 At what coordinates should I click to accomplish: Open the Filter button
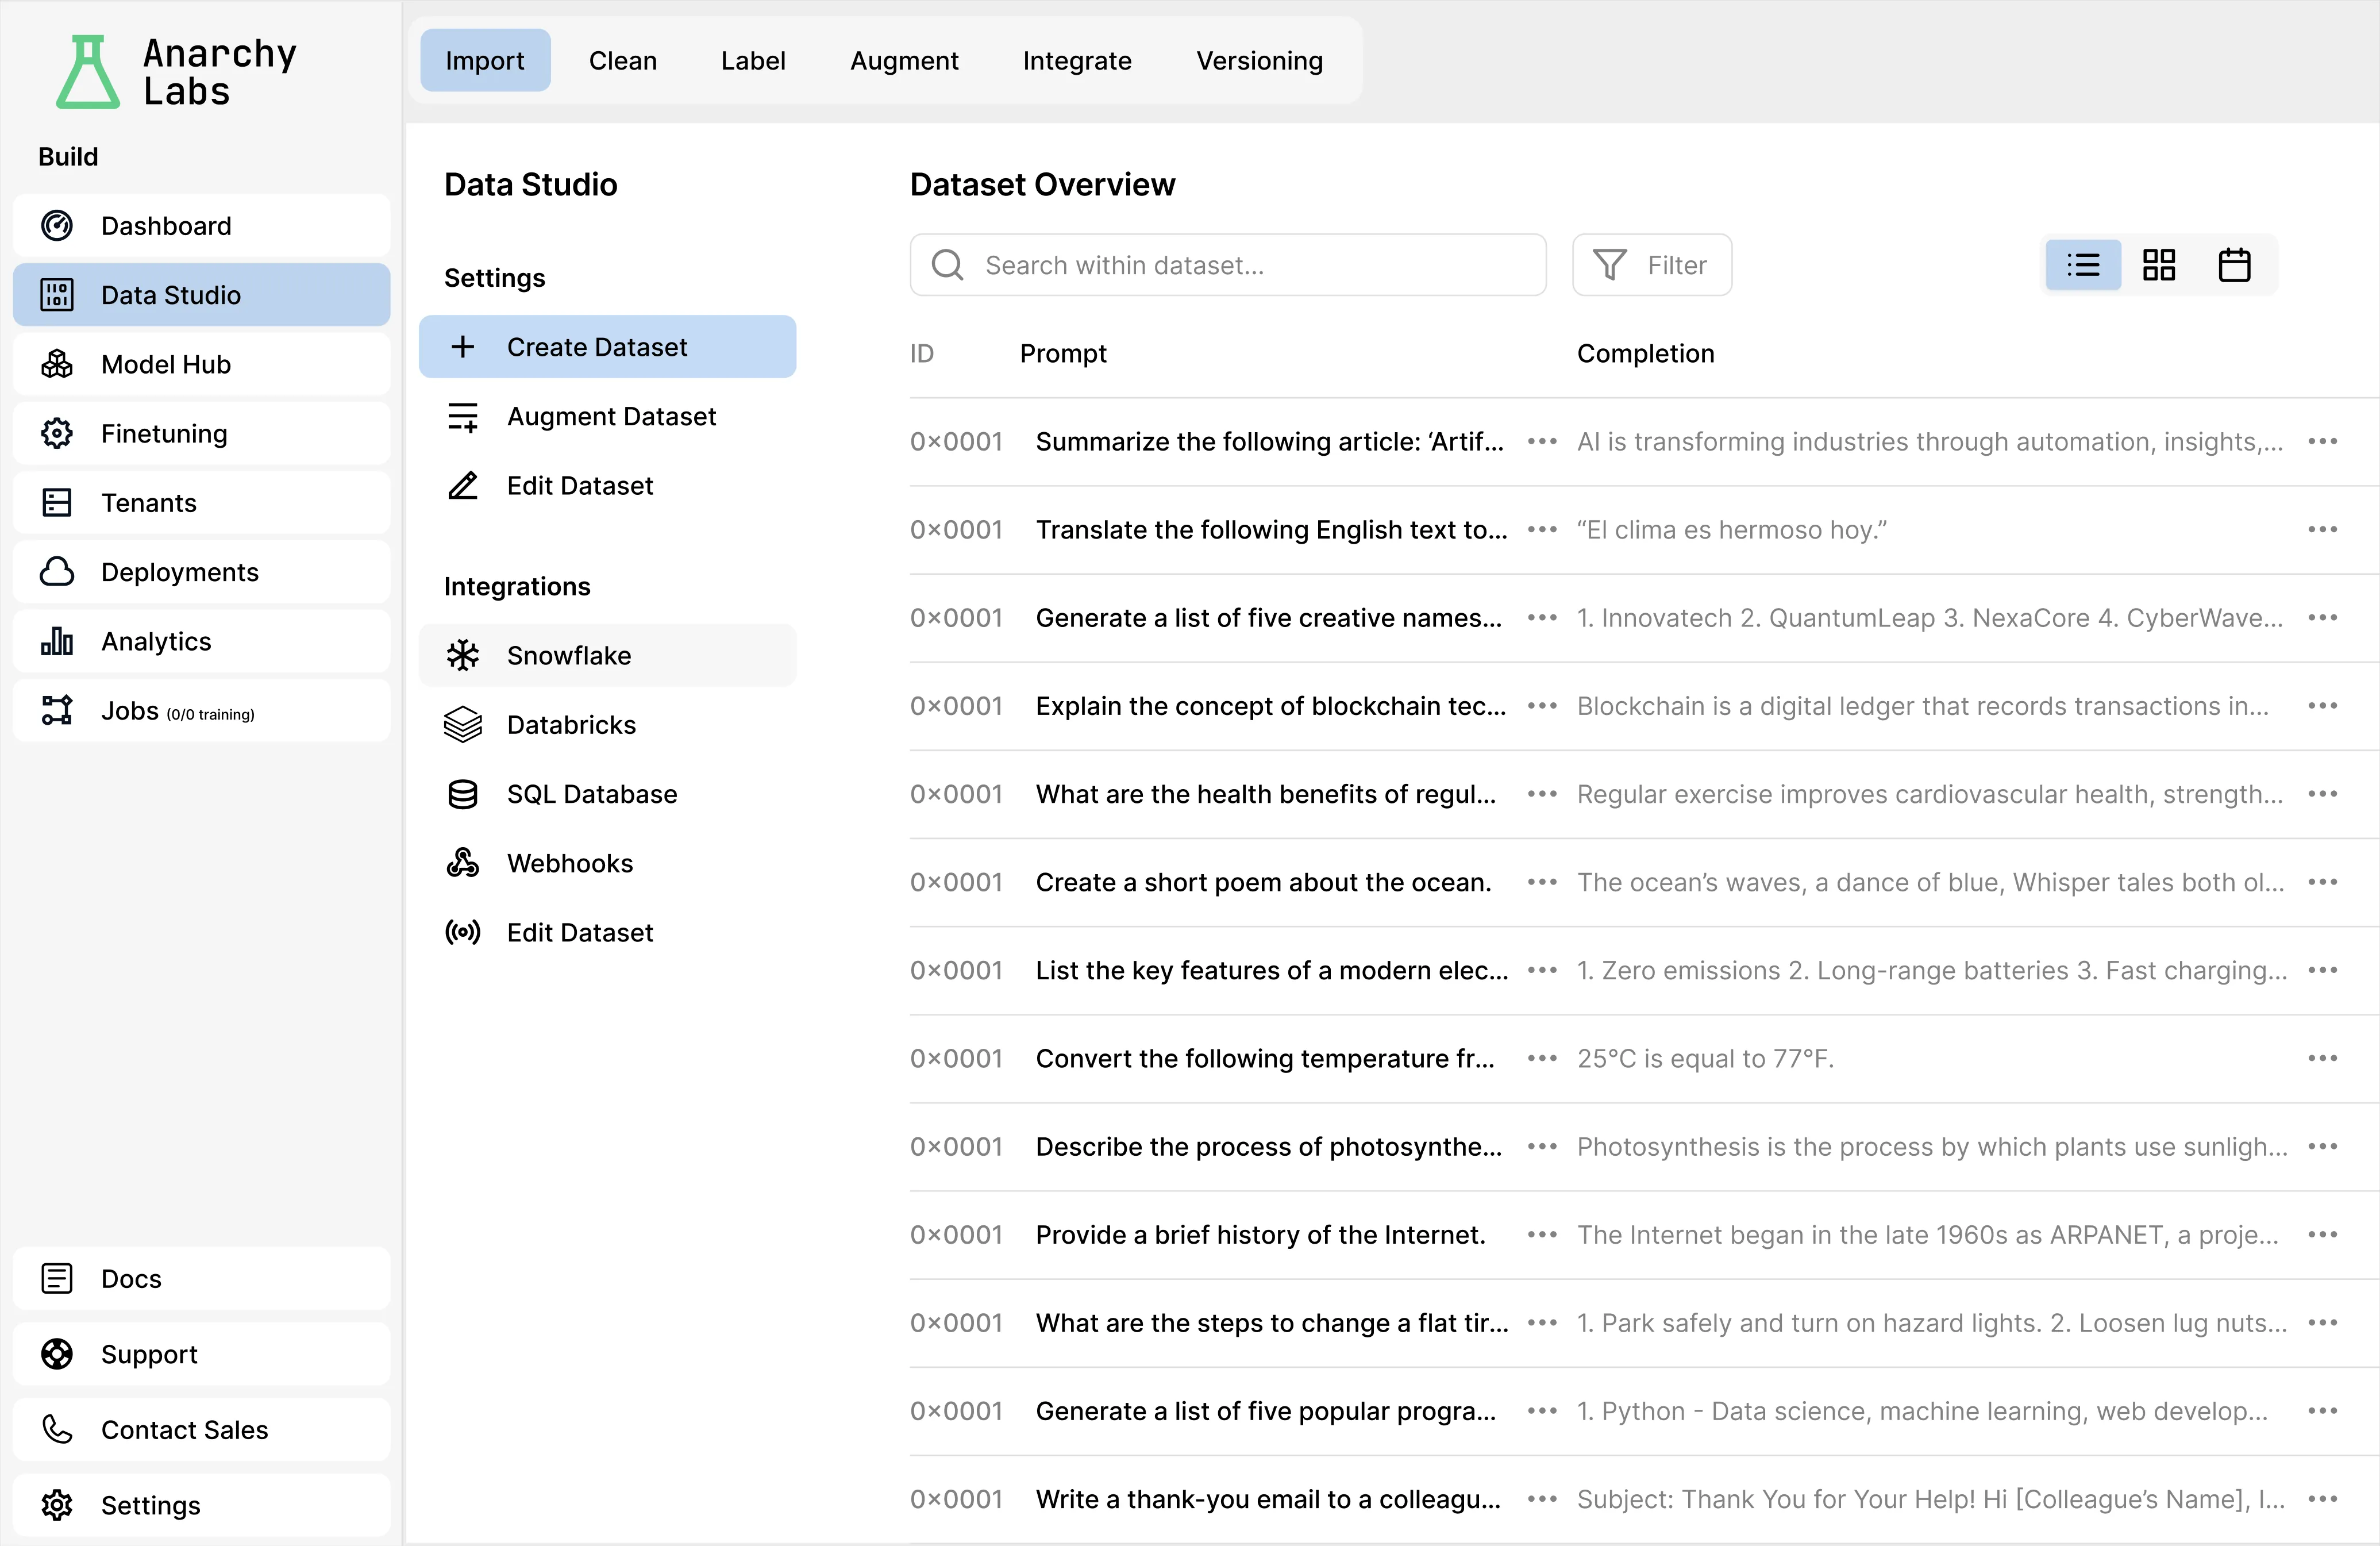point(1652,265)
